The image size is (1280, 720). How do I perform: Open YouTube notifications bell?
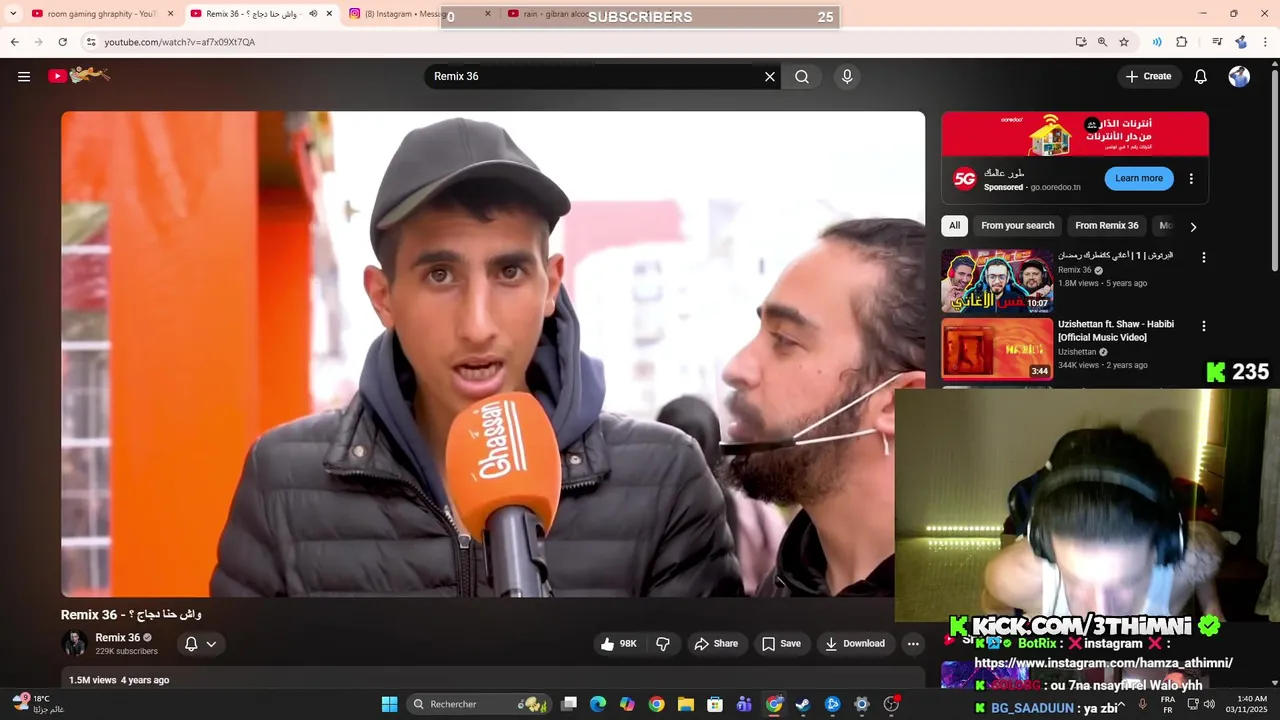pos(1201,76)
